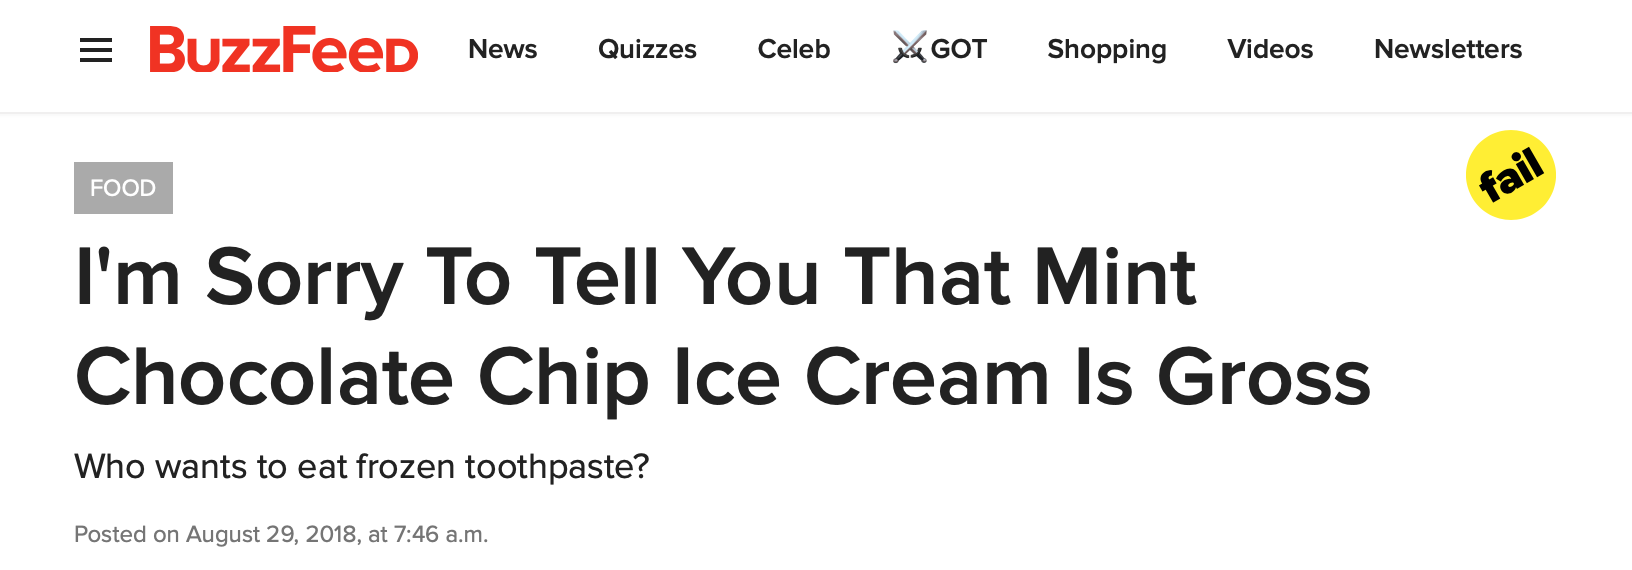Open the Newsletters page
The width and height of the screenshot is (1632, 570).
[1447, 49]
